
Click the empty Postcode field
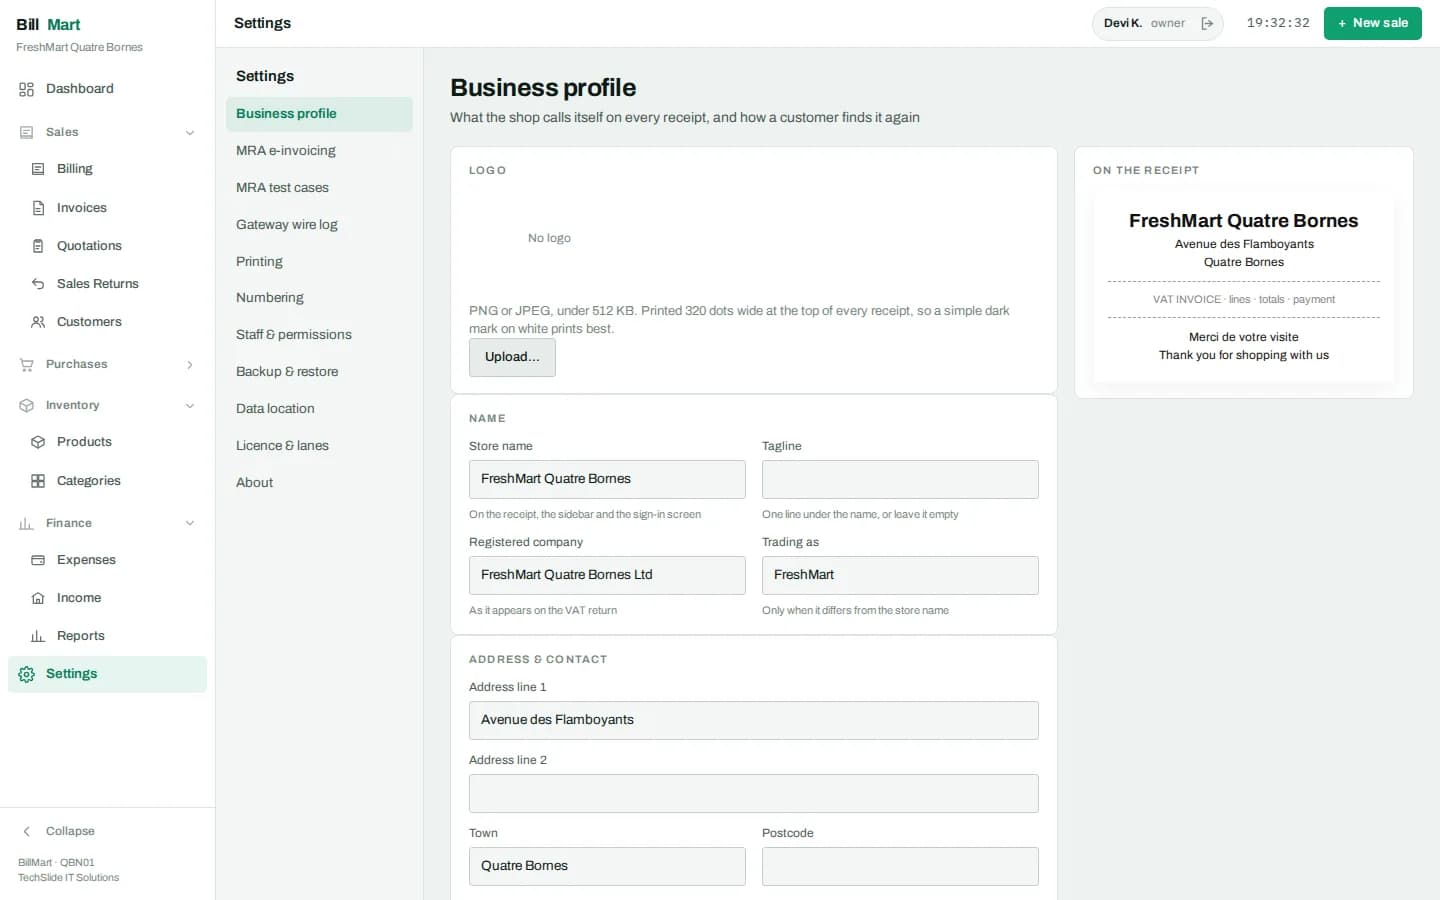[900, 866]
